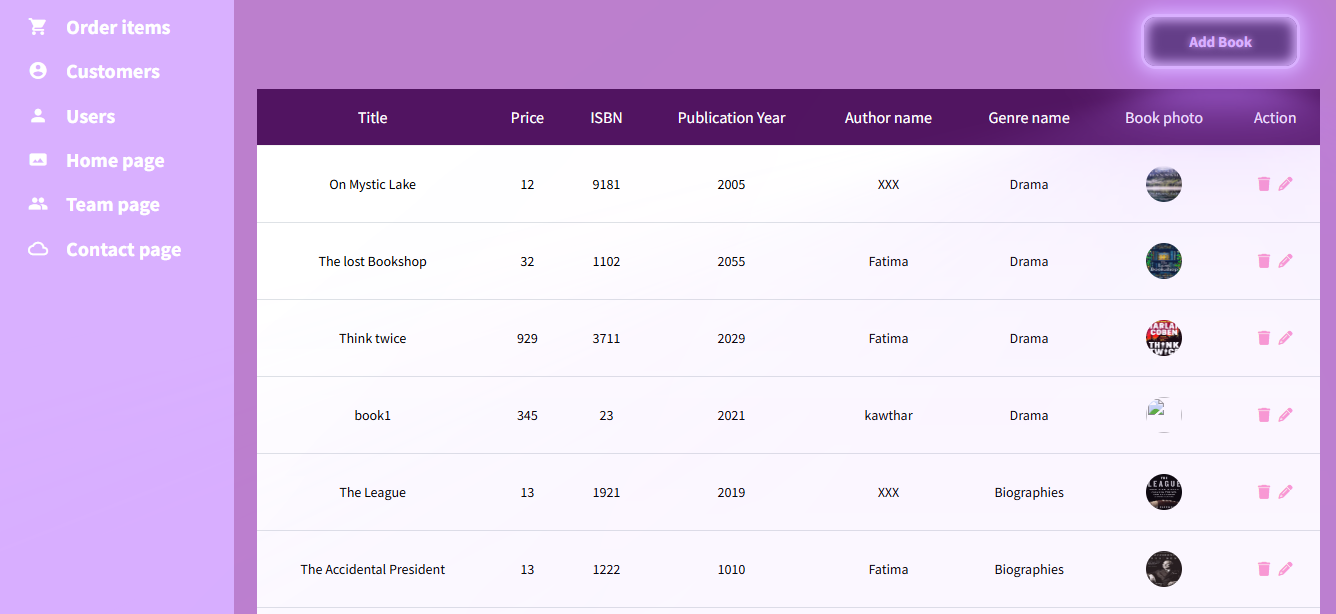
Task: Click the Home page image icon
Action: pos(38,160)
